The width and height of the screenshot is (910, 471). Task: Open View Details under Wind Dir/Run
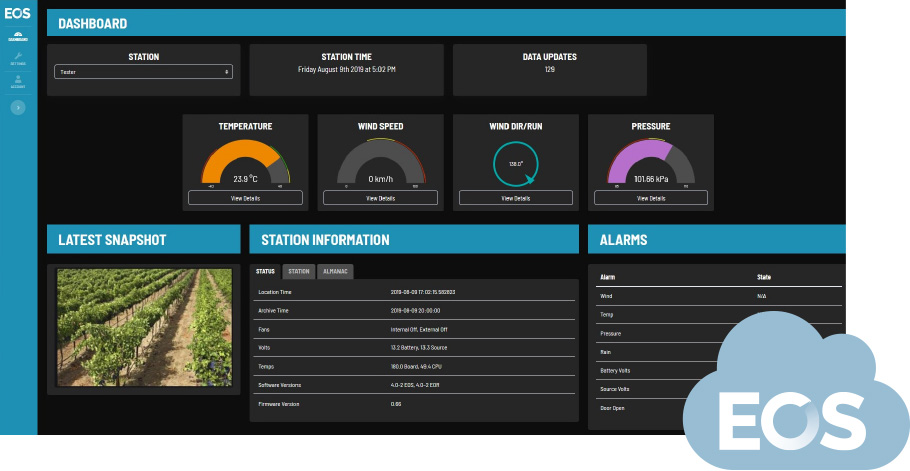click(x=516, y=198)
